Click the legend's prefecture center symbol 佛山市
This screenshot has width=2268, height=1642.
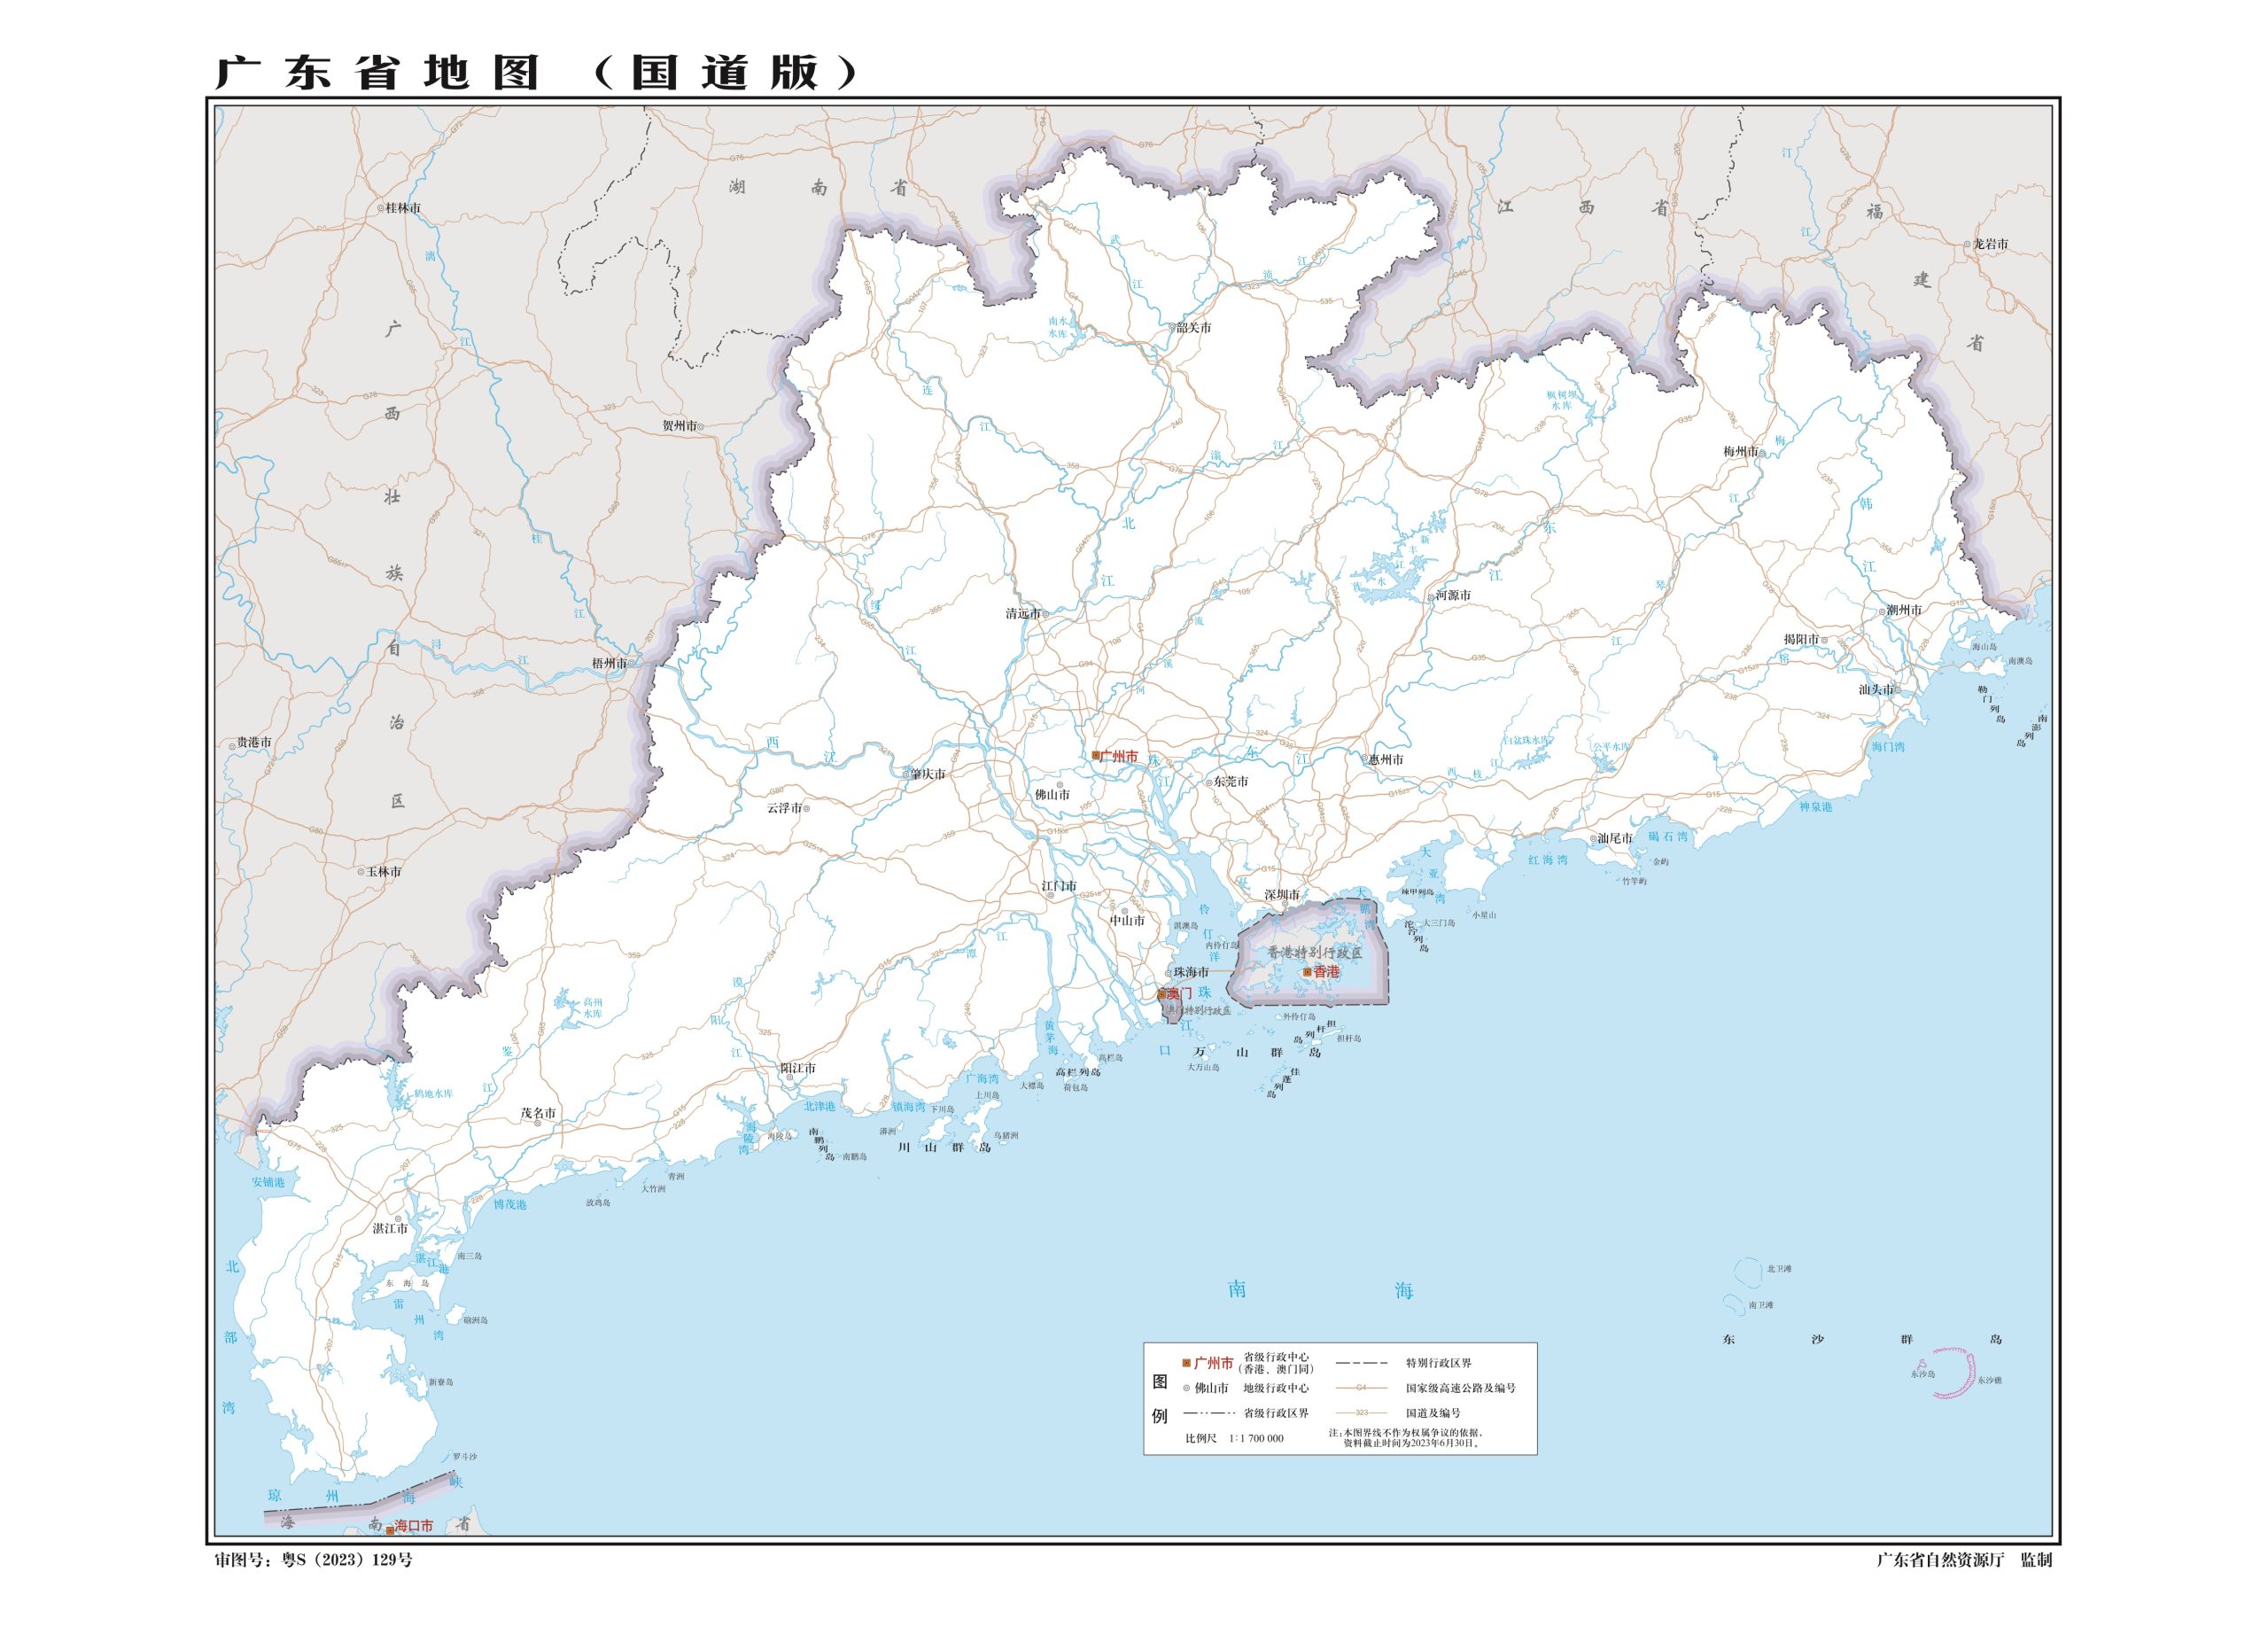(1186, 1388)
